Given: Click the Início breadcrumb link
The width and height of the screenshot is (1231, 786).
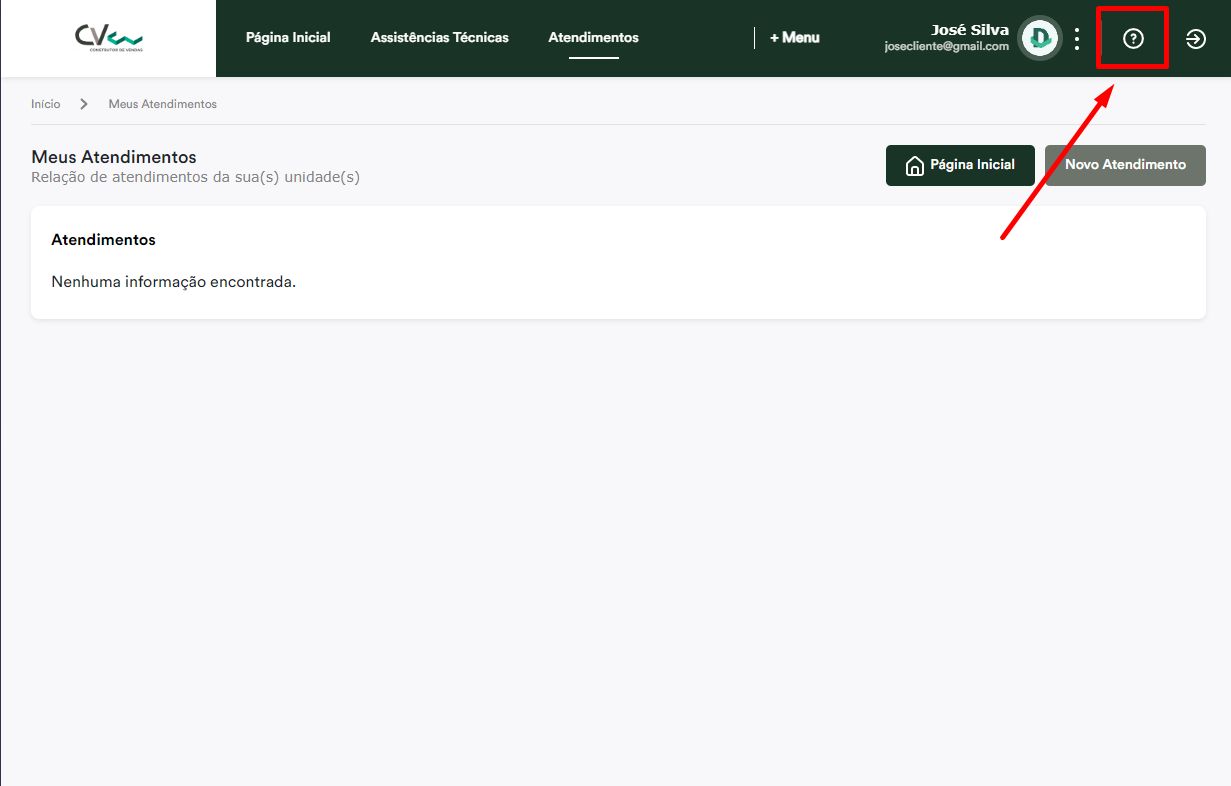Looking at the screenshot, I should pos(46,104).
